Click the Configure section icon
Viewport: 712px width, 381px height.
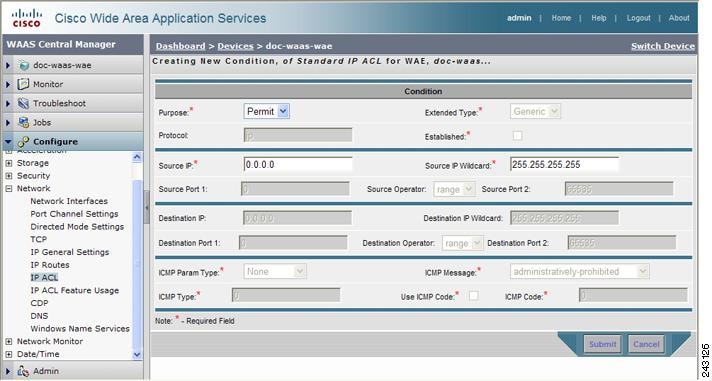[x=23, y=142]
